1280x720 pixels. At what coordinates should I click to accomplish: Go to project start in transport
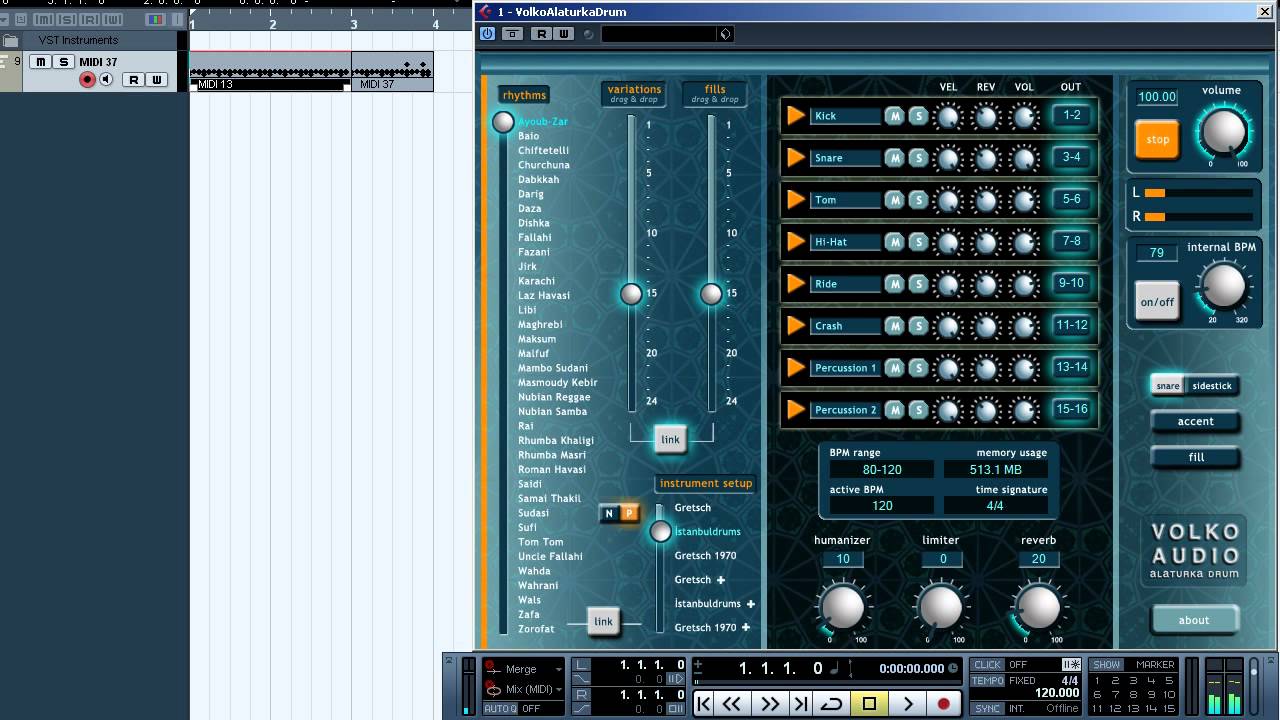703,704
